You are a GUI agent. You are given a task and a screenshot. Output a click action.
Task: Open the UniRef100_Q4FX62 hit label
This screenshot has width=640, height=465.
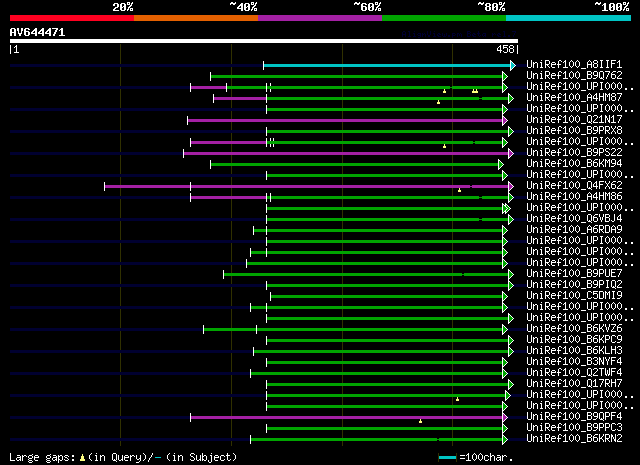574,185
